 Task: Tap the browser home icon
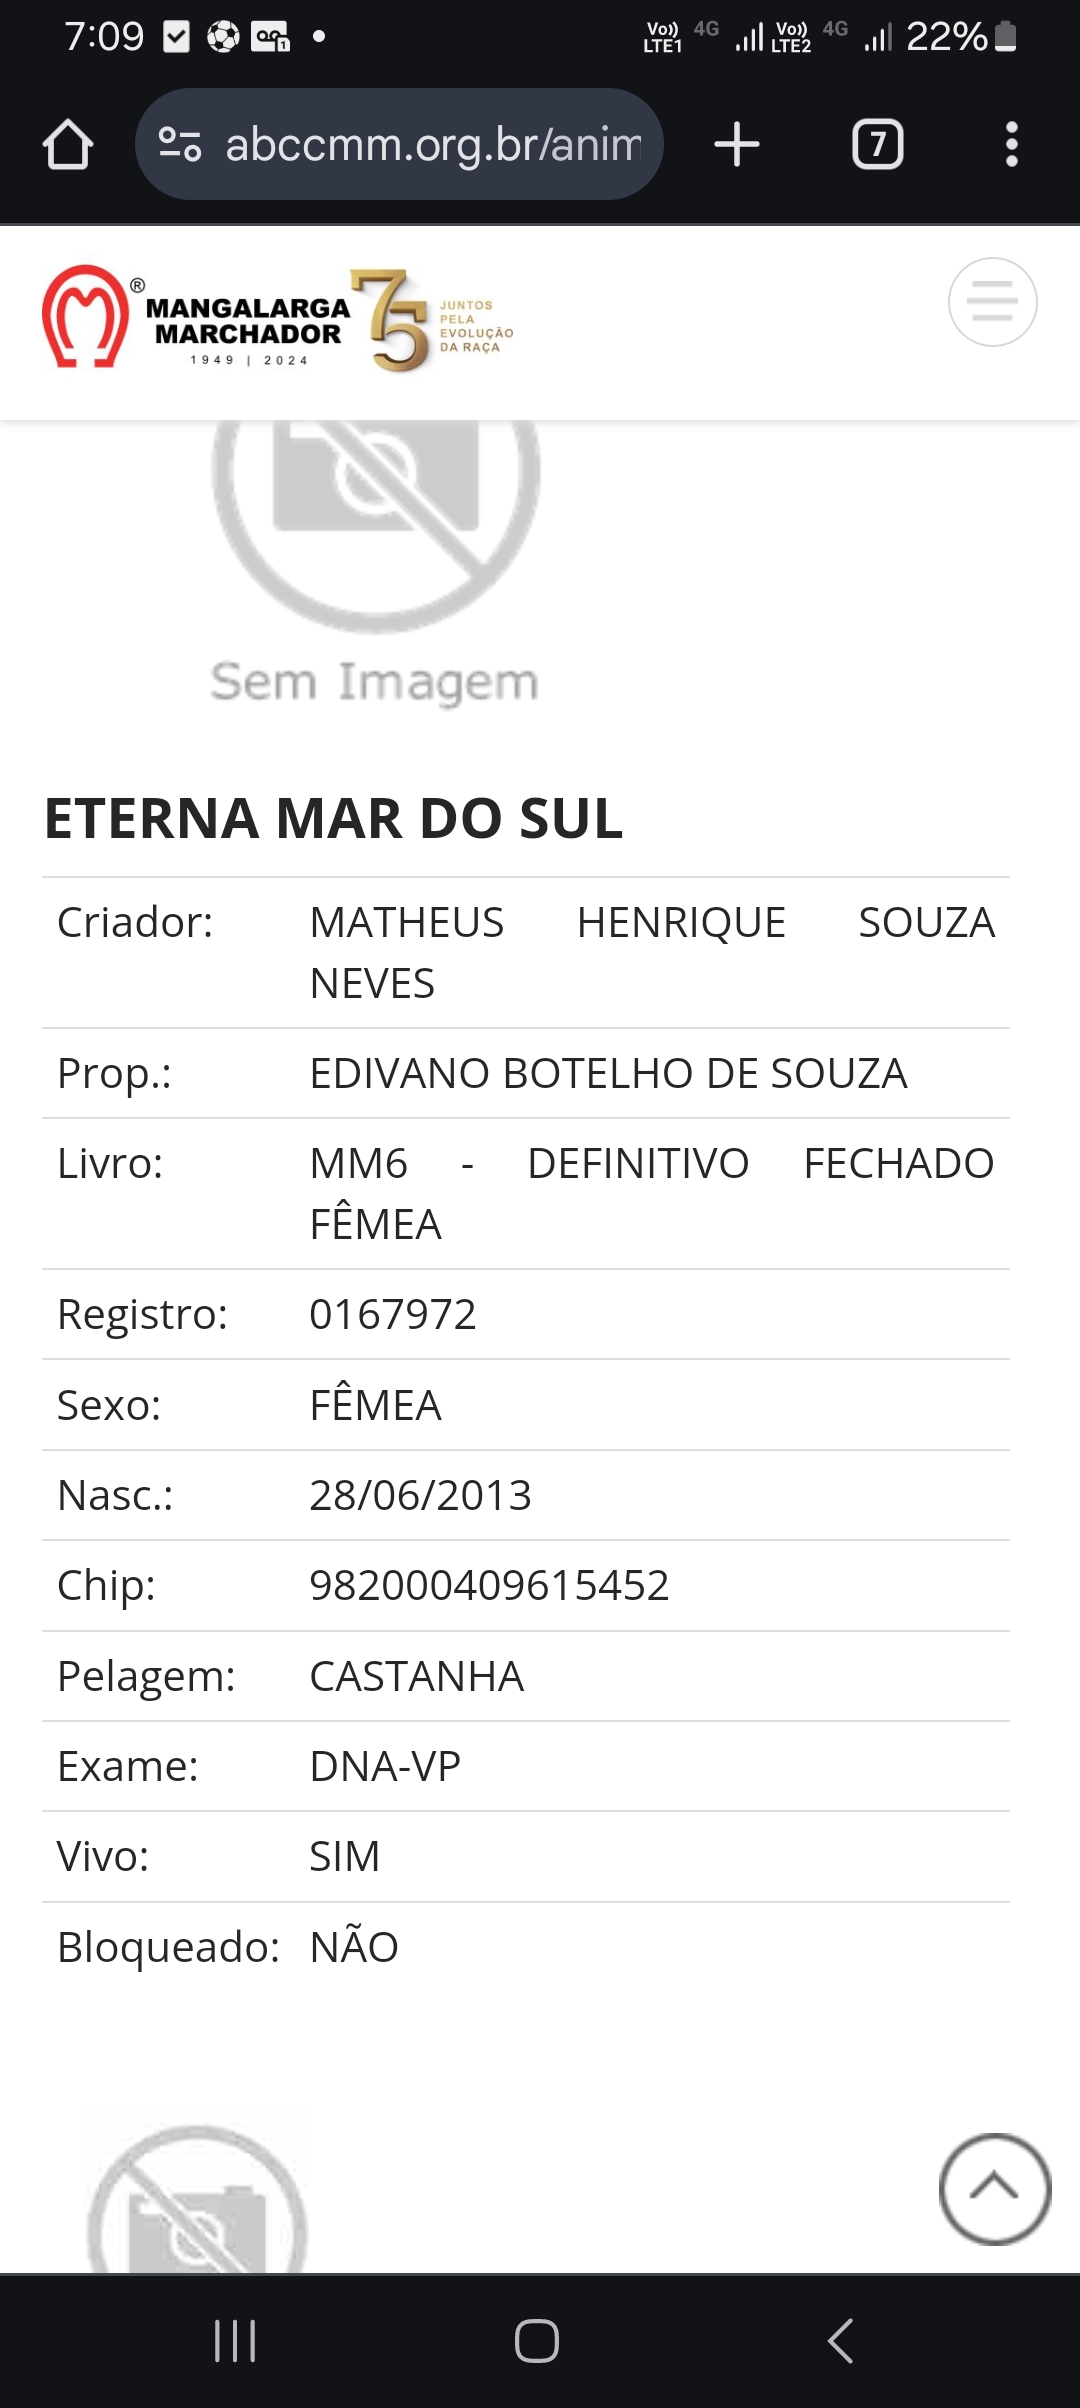pos(68,145)
